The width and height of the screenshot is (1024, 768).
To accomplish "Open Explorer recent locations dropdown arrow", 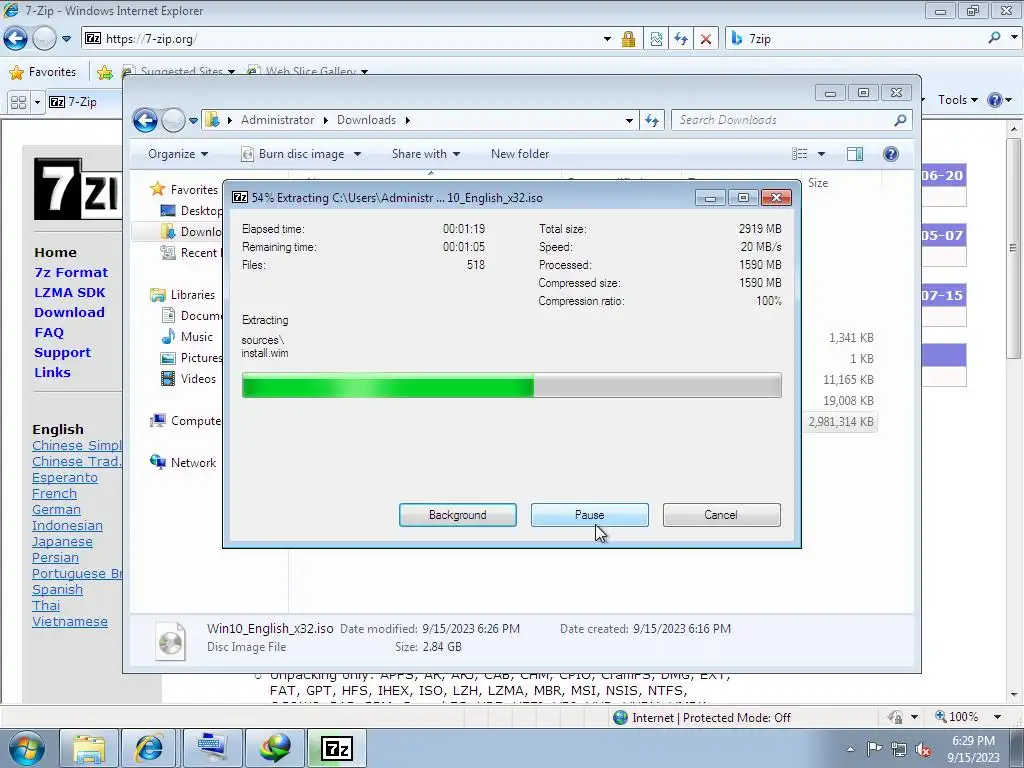I will tap(193, 121).
